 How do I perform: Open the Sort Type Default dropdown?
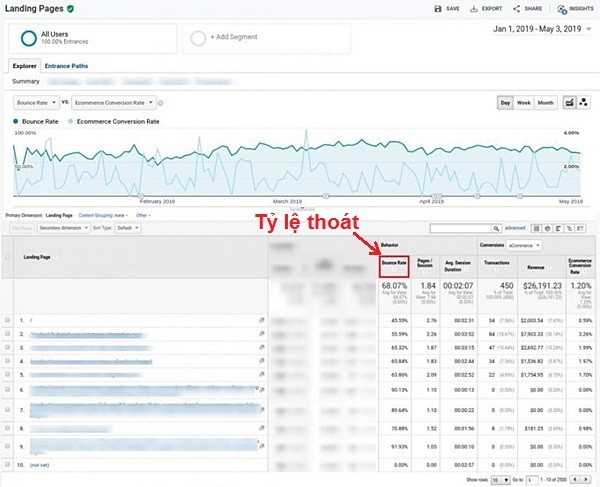pos(127,228)
